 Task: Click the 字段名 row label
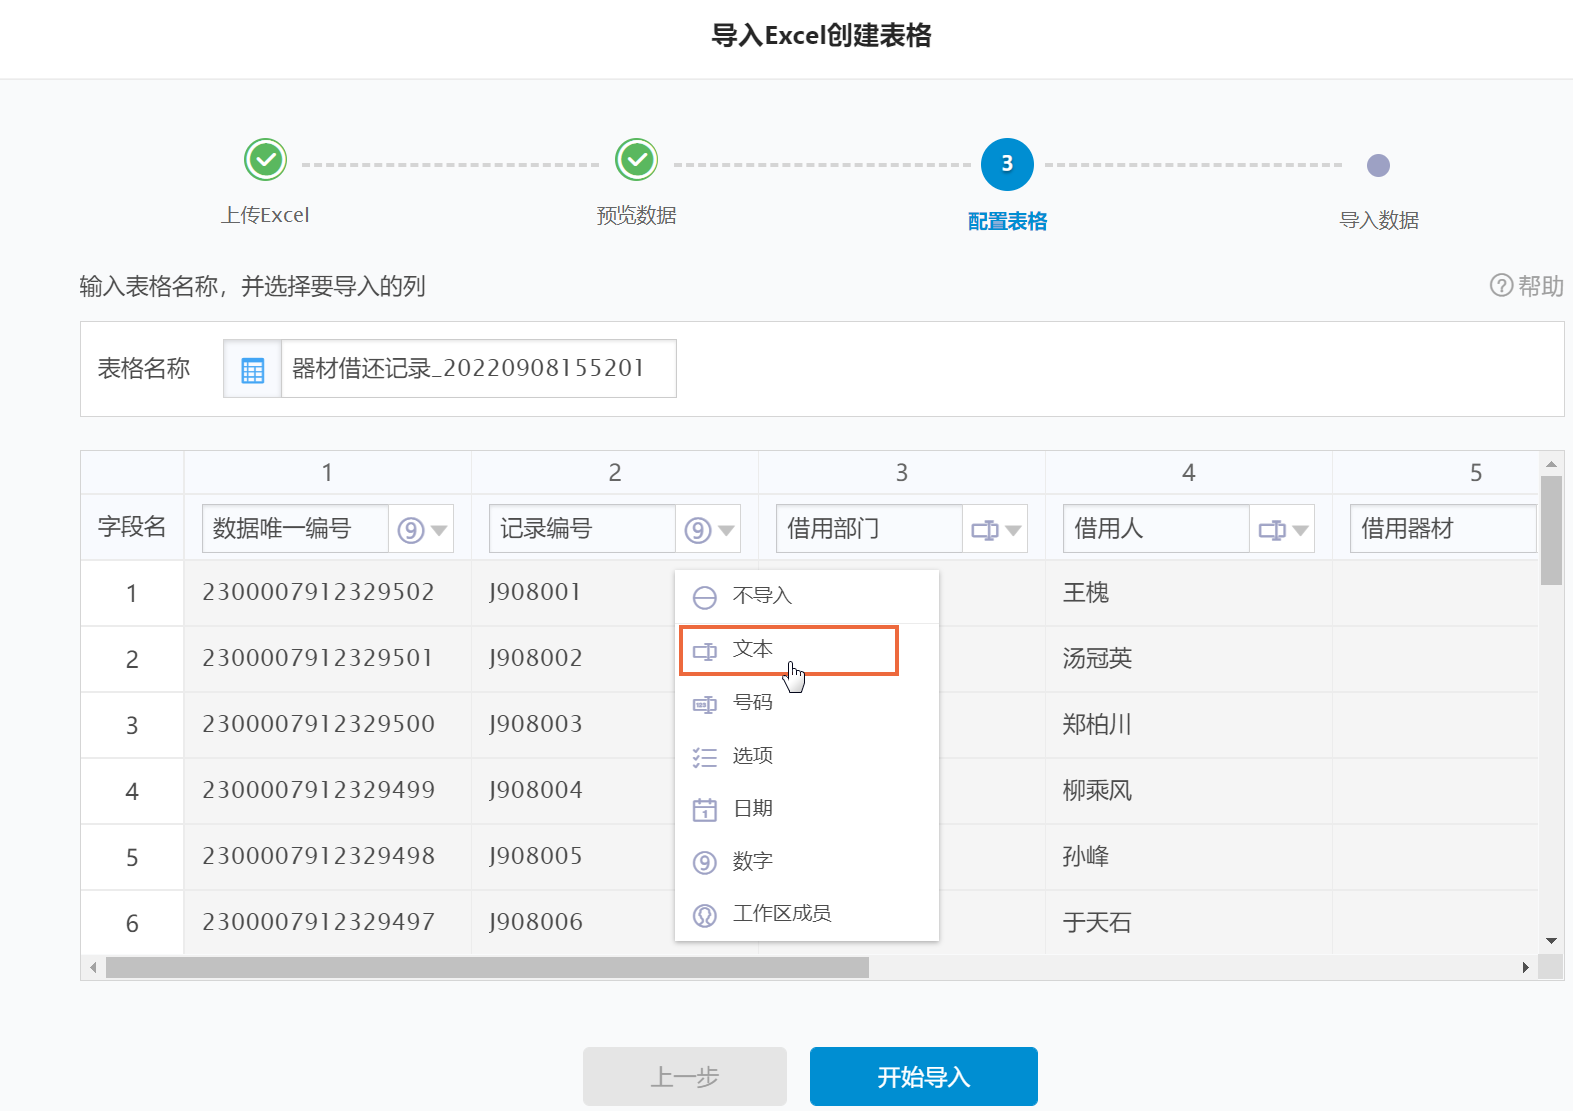[132, 527]
